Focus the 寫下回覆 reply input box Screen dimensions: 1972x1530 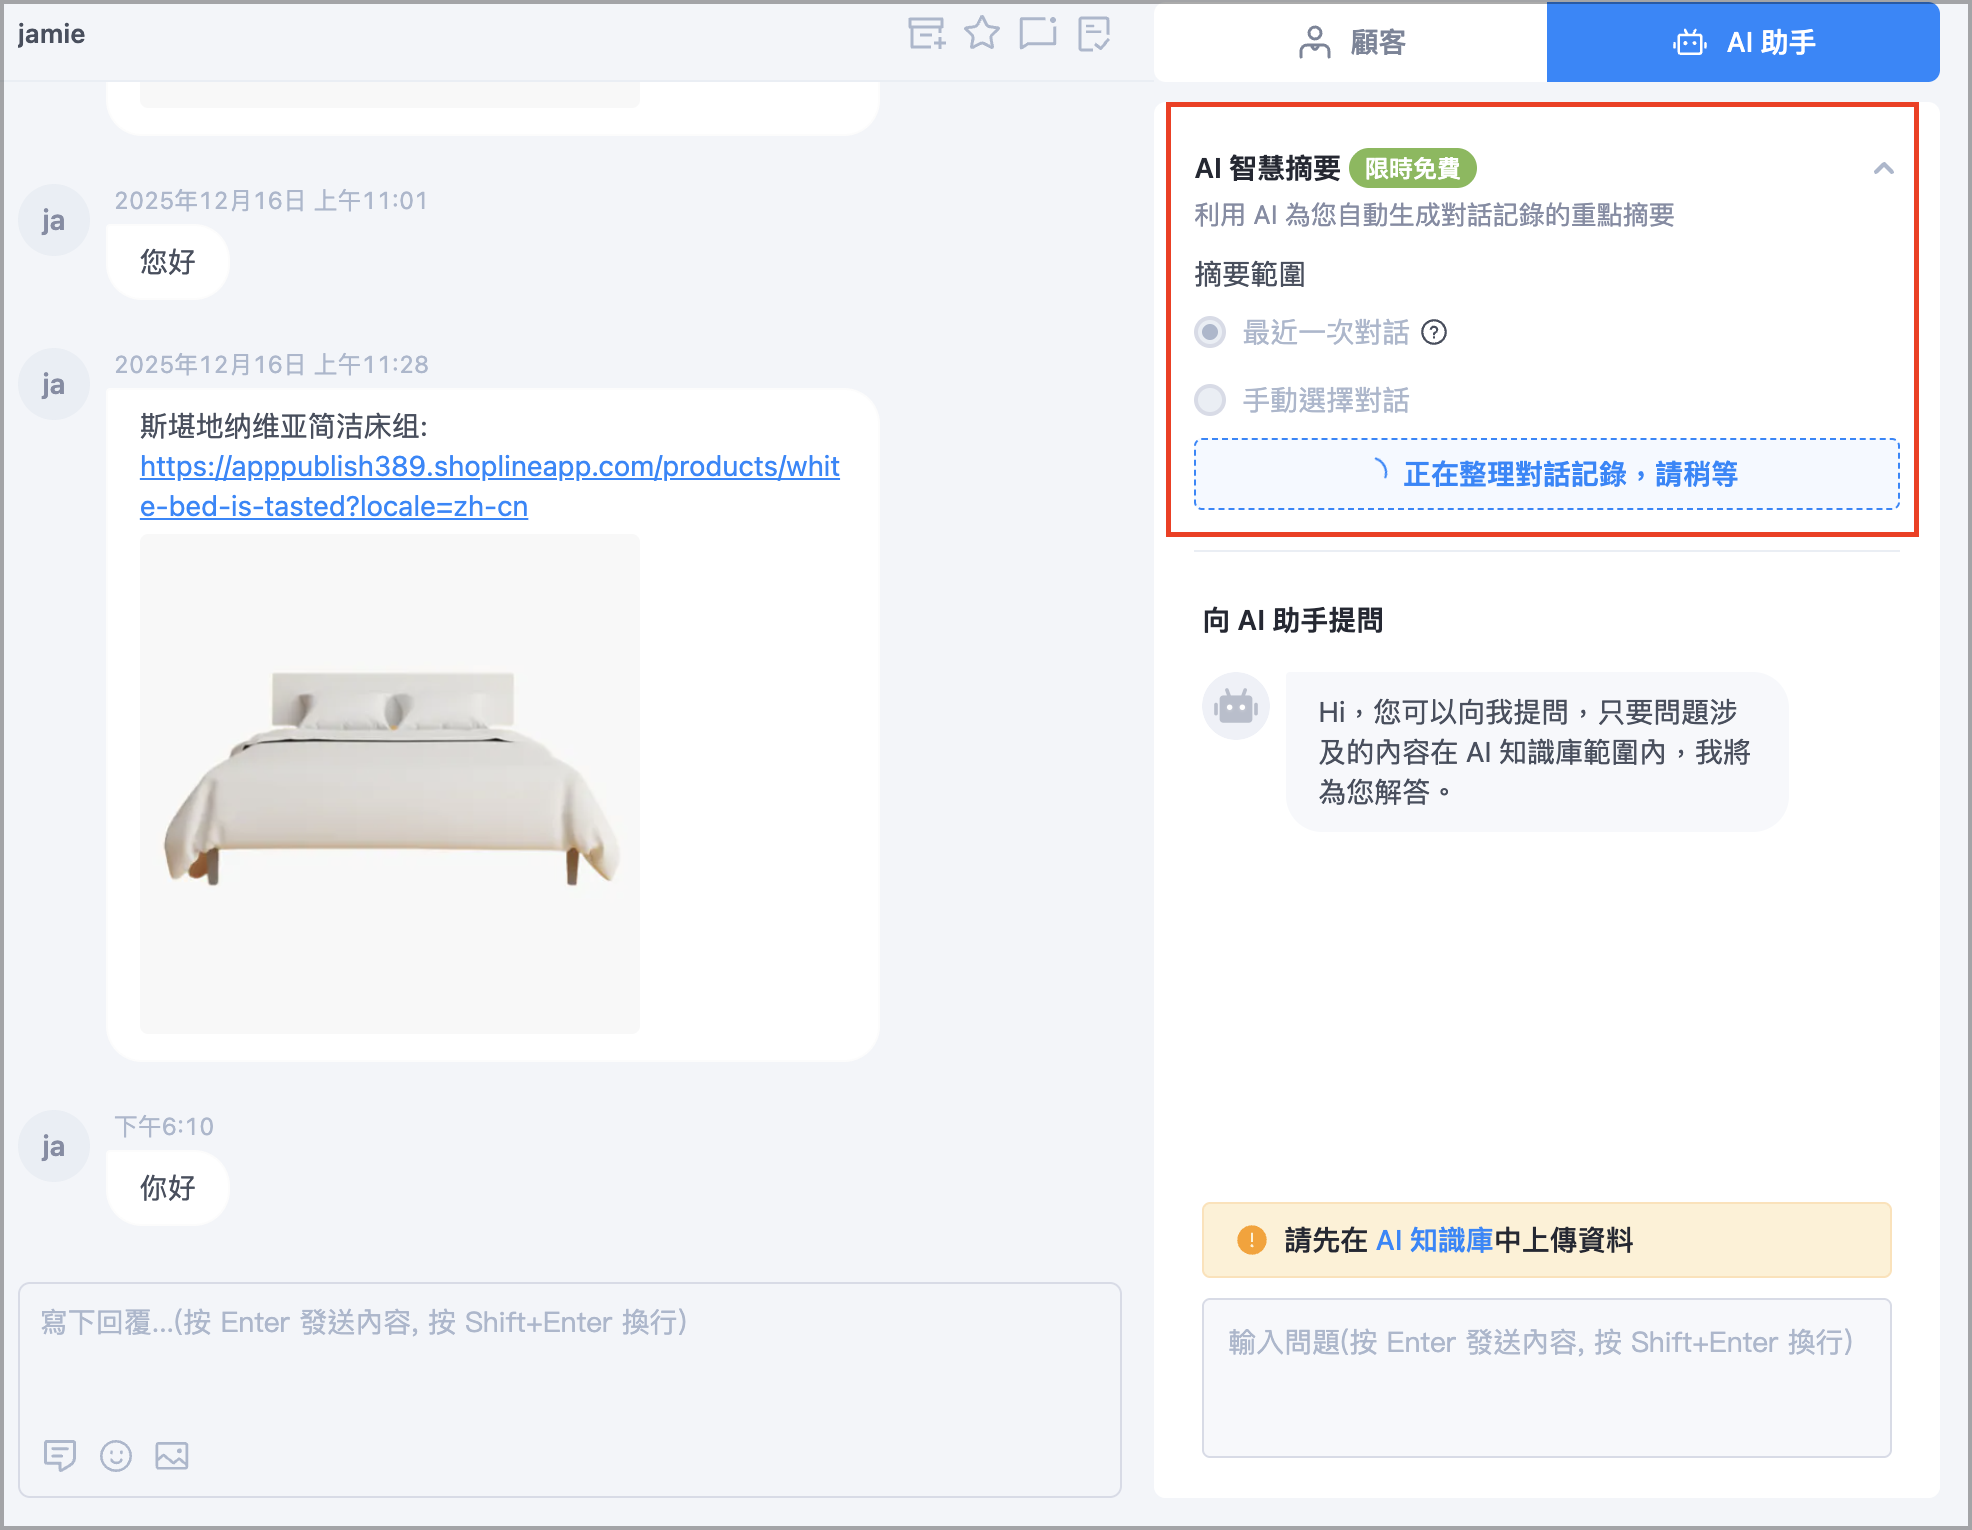click(570, 1390)
